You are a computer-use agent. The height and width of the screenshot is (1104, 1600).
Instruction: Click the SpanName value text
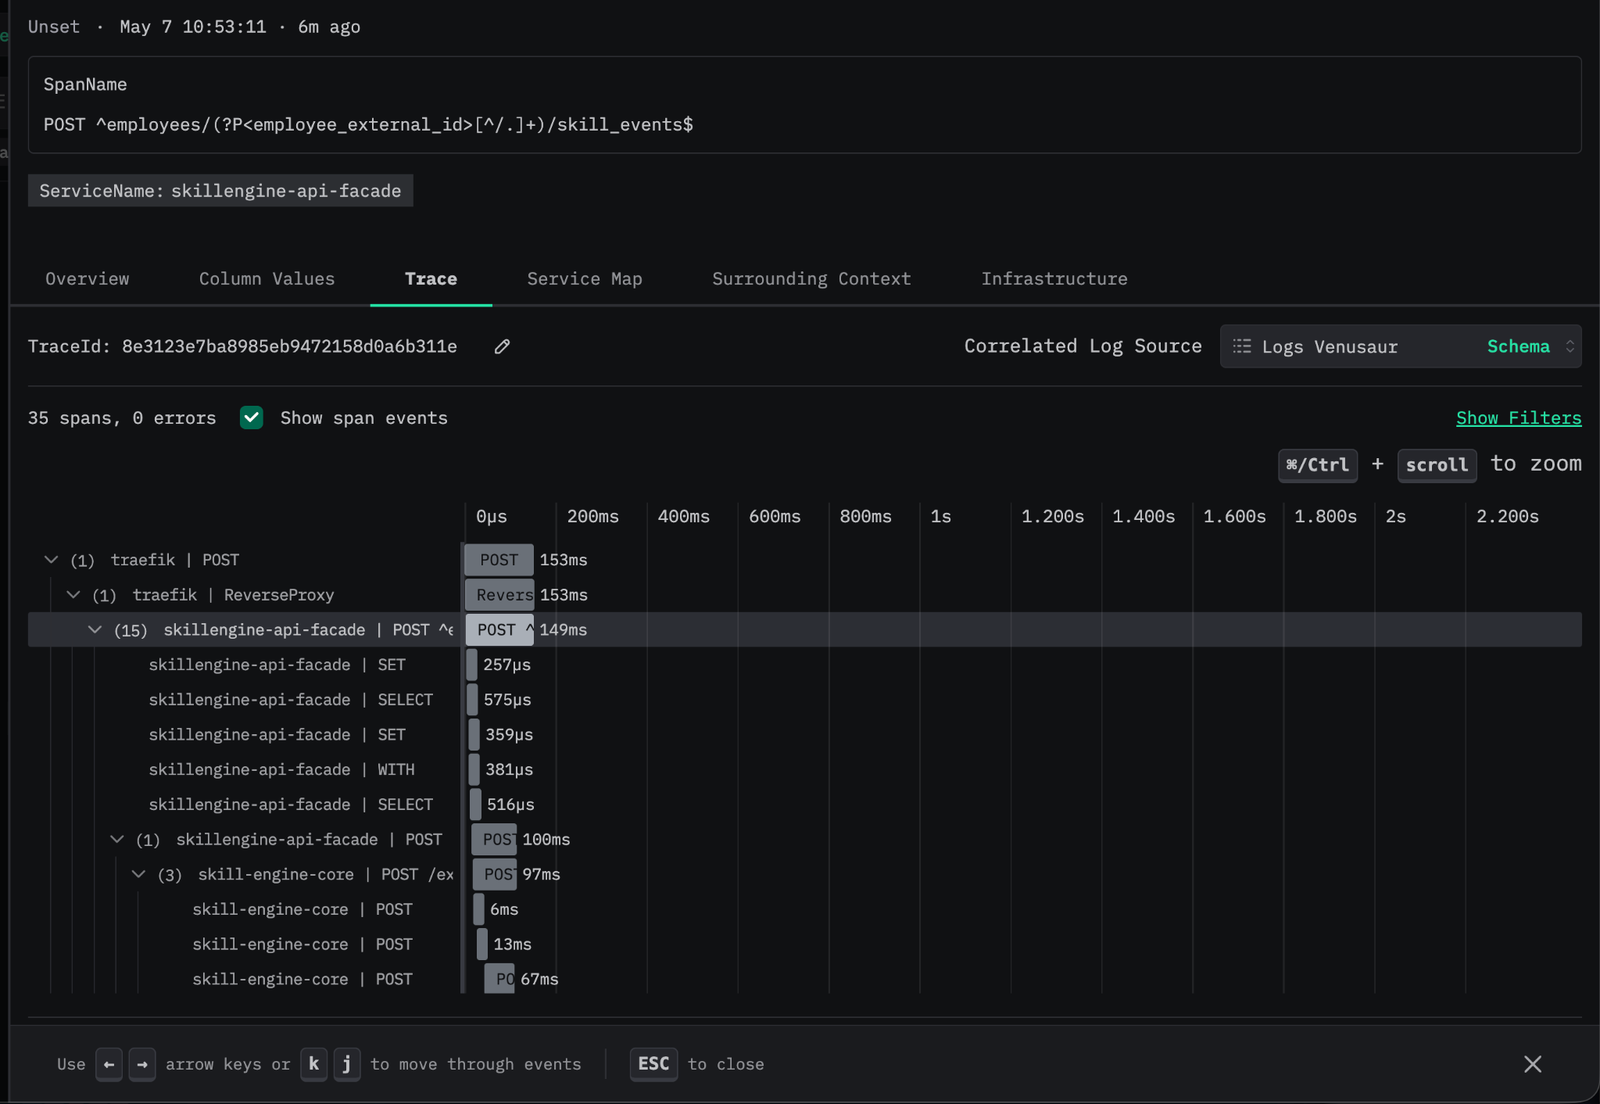click(x=368, y=125)
